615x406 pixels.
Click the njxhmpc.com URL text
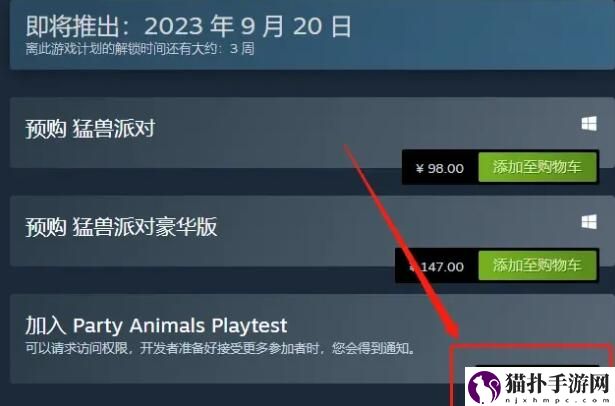click(x=557, y=400)
